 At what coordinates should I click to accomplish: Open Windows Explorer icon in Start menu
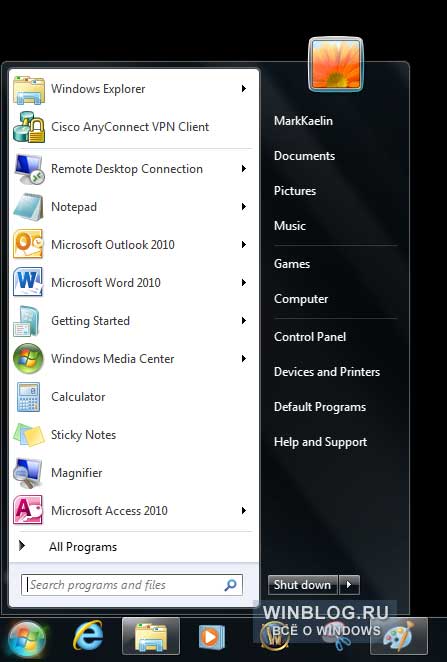(29, 90)
